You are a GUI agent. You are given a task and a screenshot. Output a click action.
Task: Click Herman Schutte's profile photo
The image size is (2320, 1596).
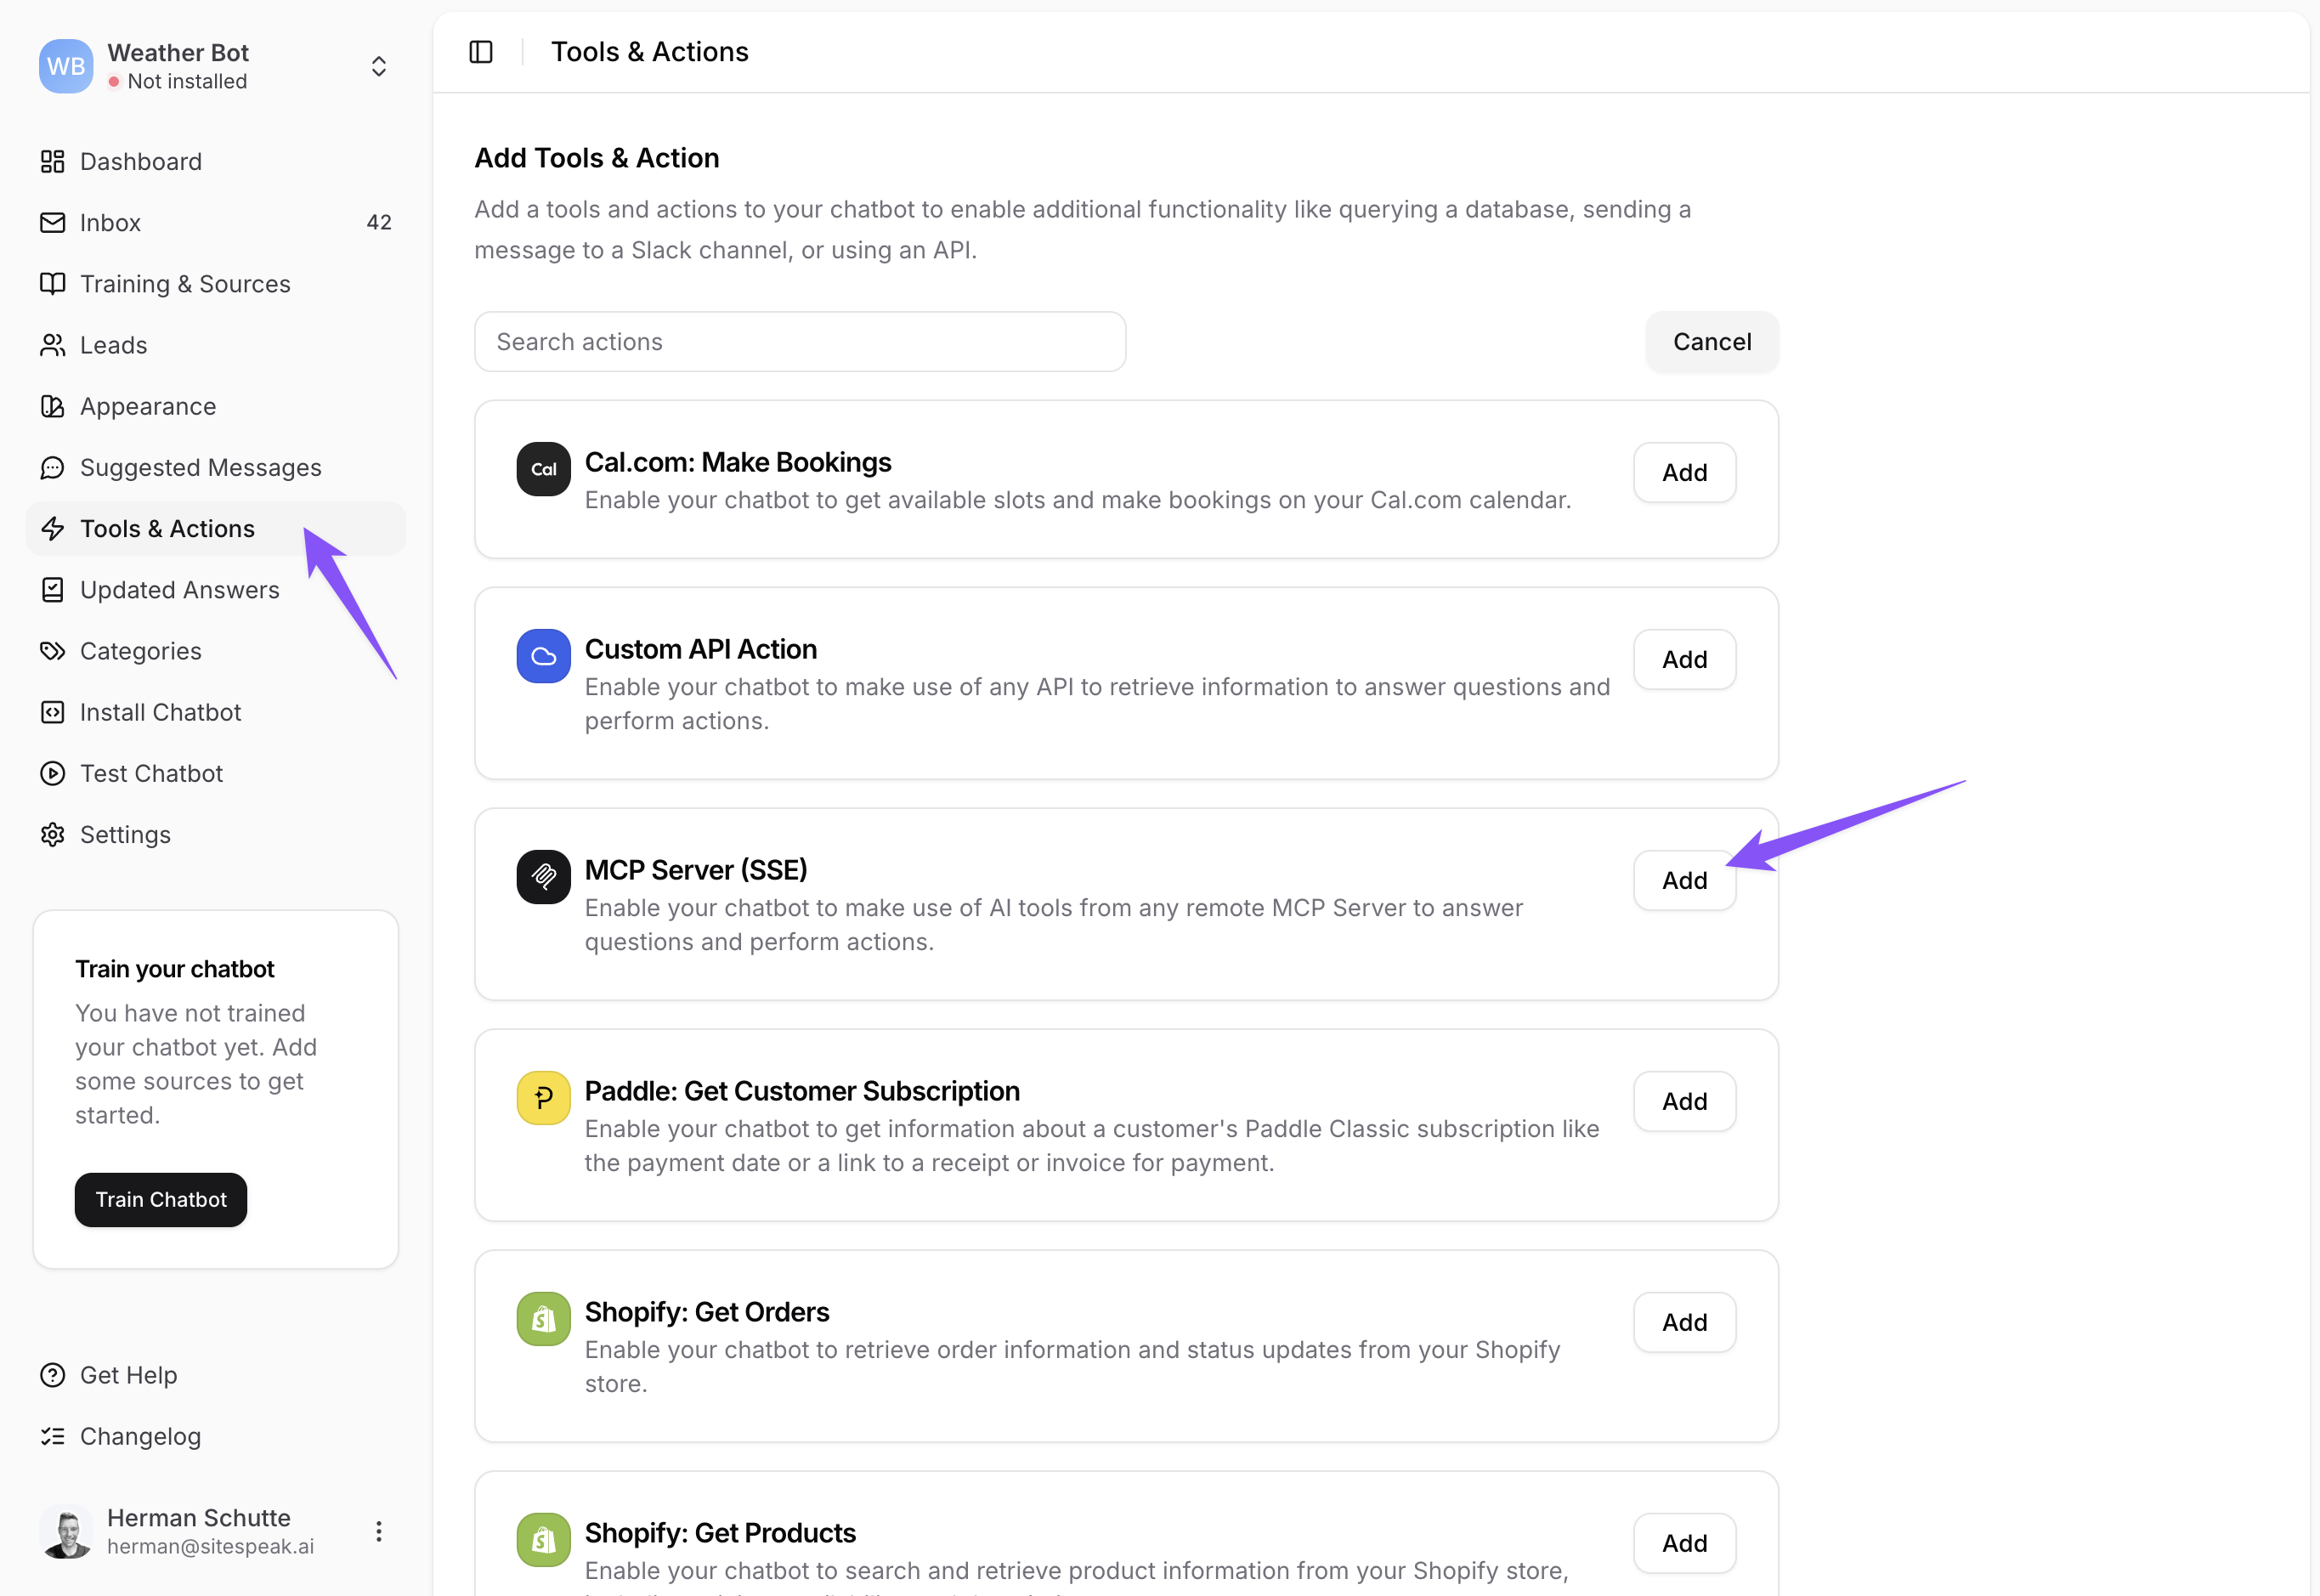click(66, 1531)
